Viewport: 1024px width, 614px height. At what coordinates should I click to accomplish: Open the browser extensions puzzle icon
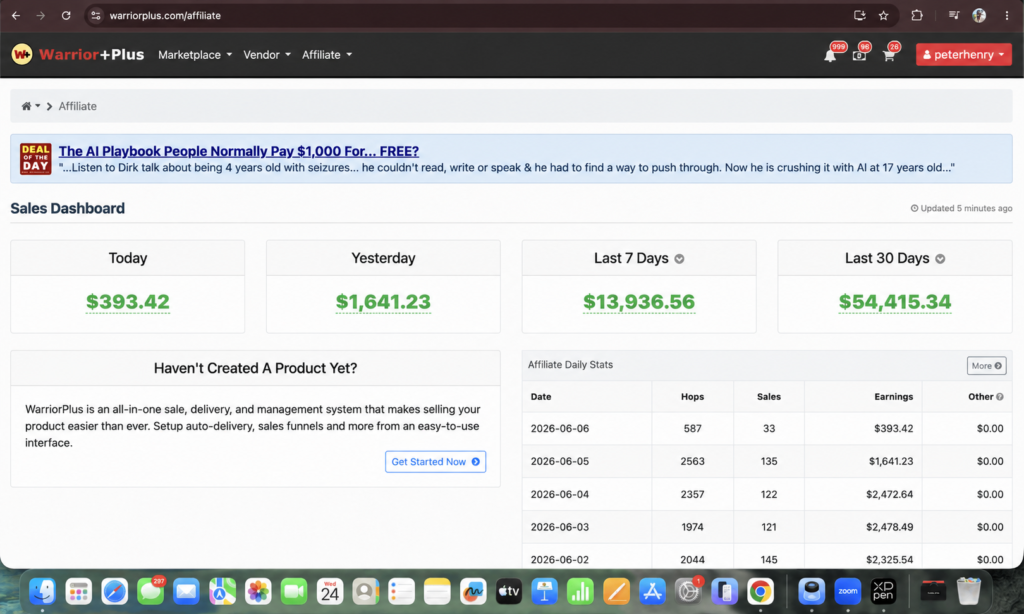click(x=917, y=16)
